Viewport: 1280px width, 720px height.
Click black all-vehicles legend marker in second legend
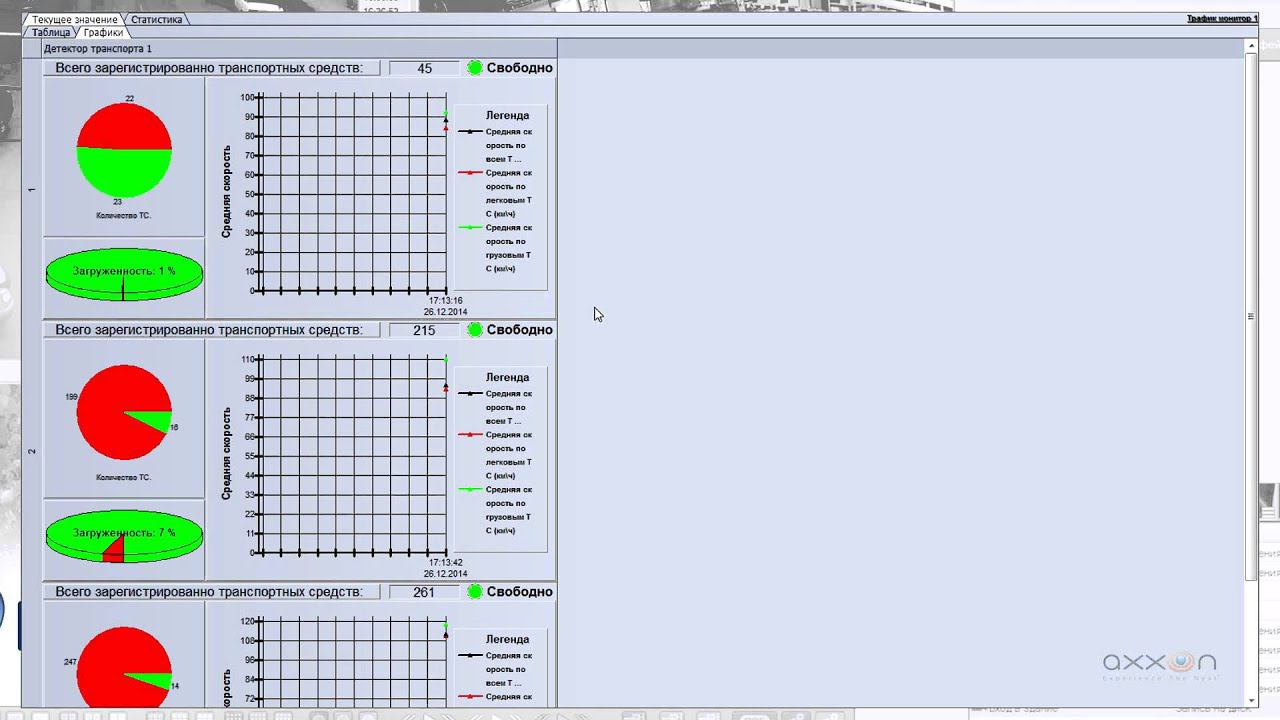pyautogui.click(x=470, y=393)
